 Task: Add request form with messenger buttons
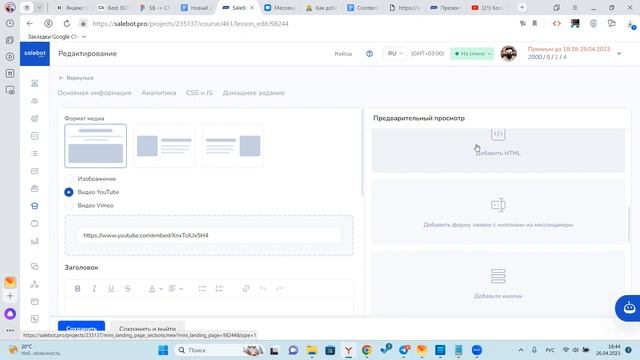(498, 211)
